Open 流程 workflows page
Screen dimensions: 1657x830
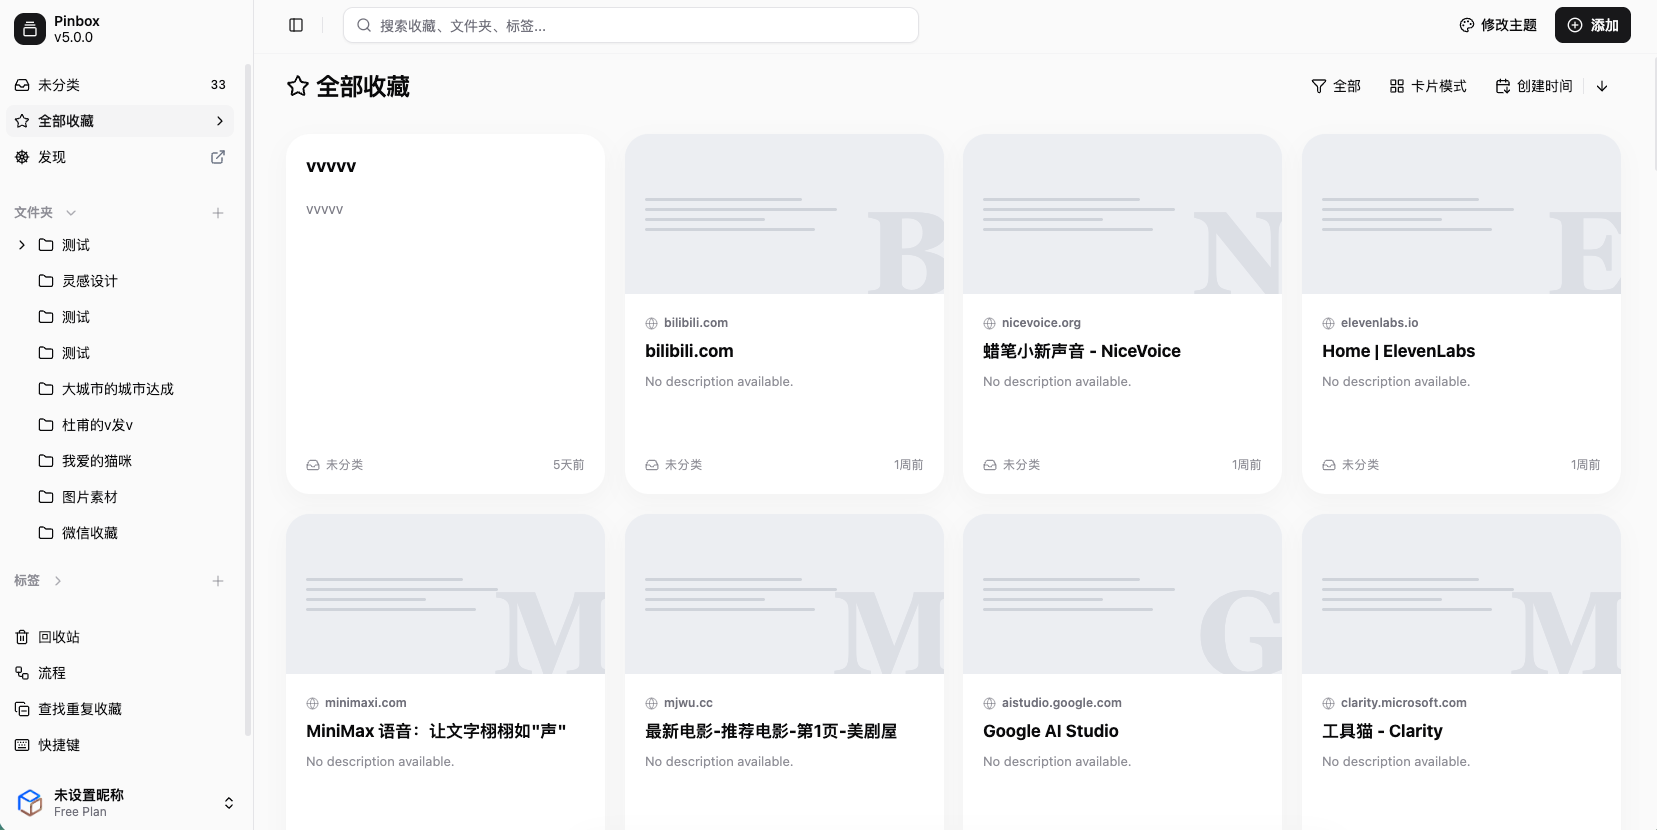(120, 673)
